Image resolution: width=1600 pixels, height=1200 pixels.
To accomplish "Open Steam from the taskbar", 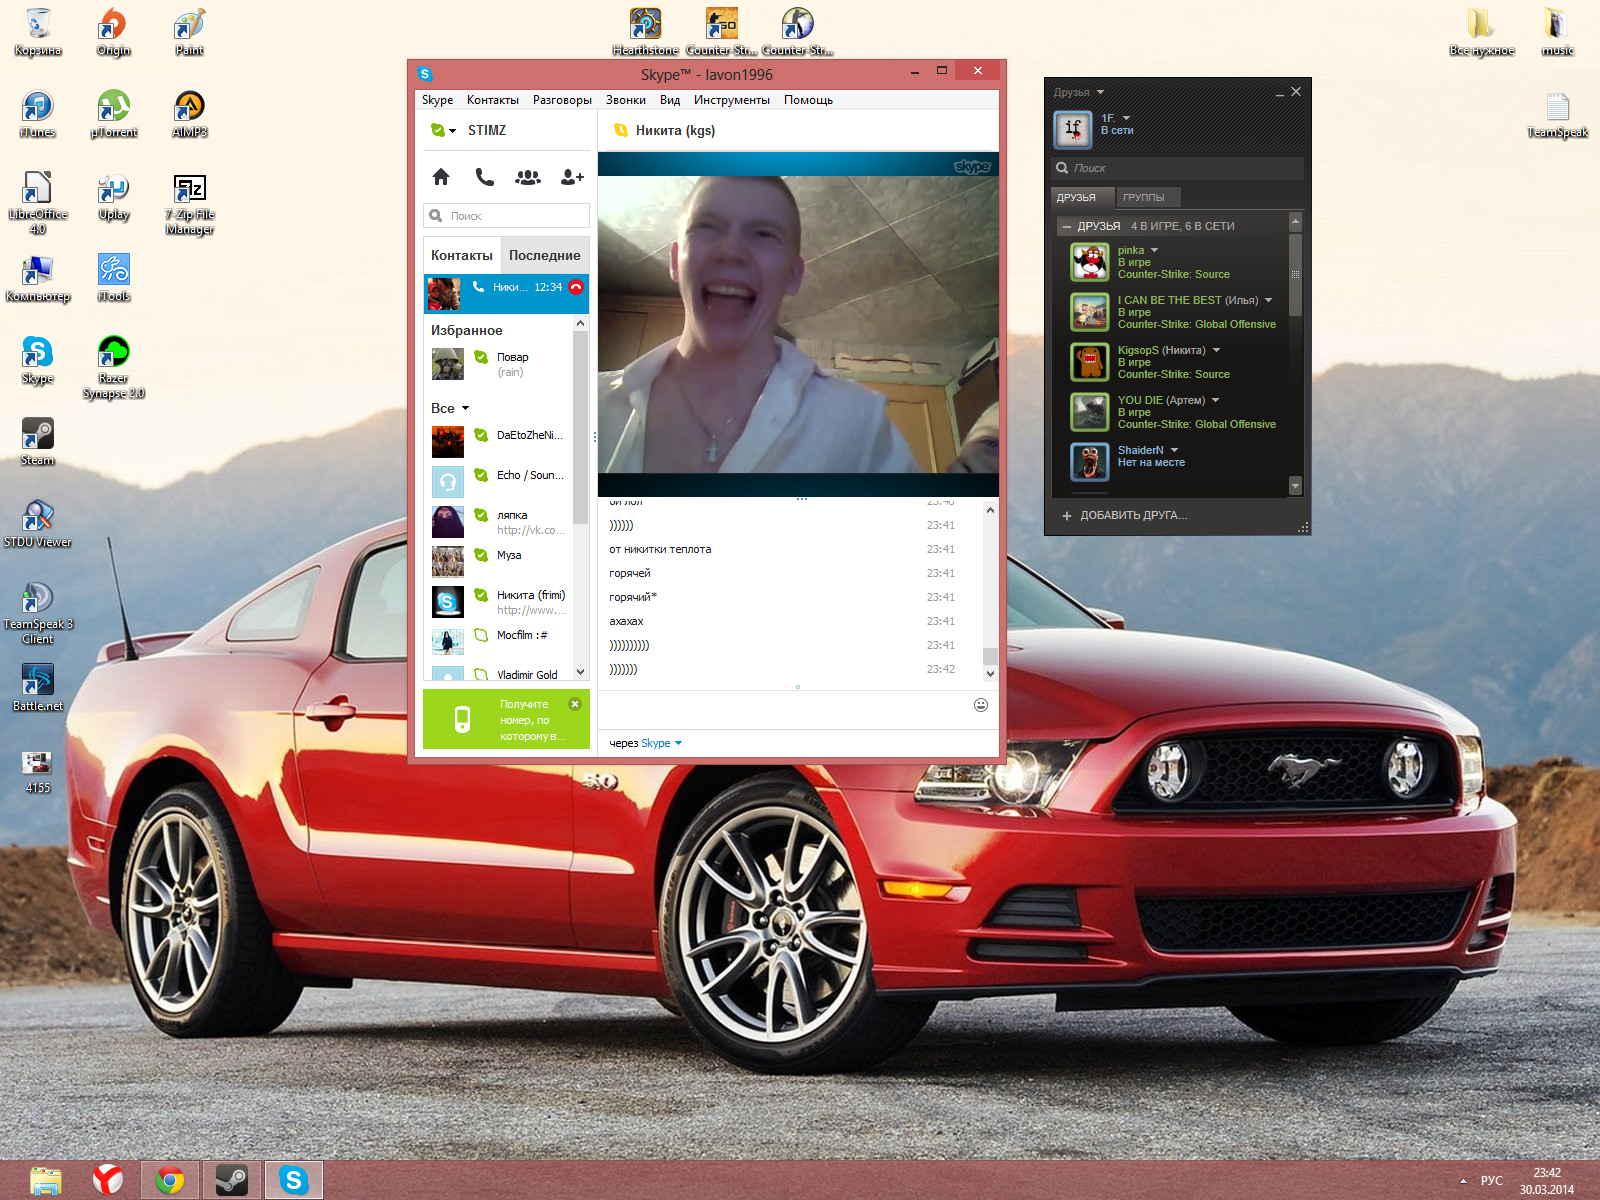I will tap(232, 1180).
